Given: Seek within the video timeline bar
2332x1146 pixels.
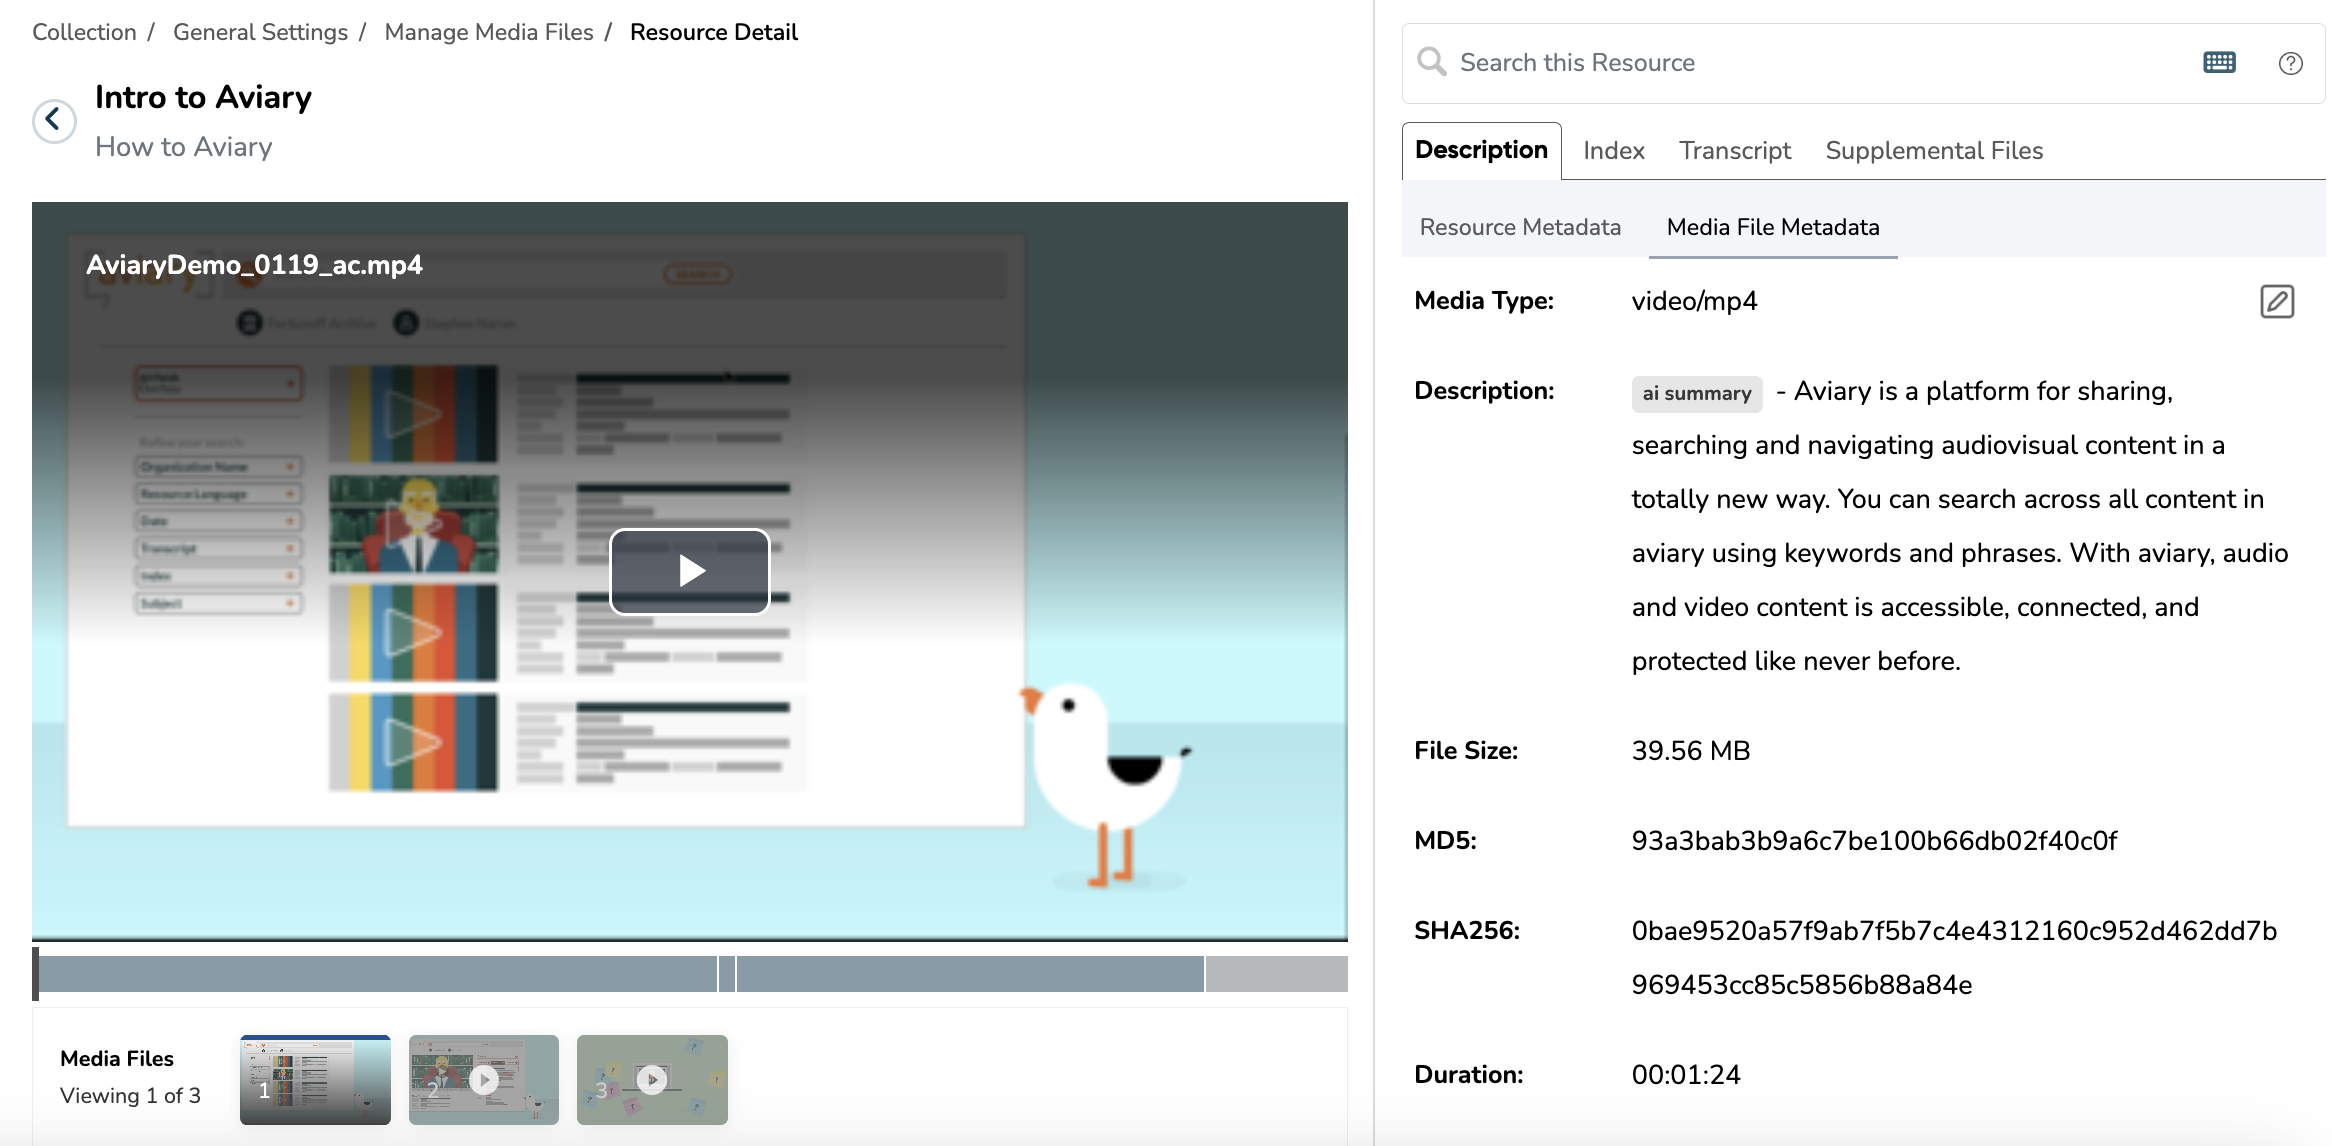Looking at the screenshot, I should pos(690,973).
